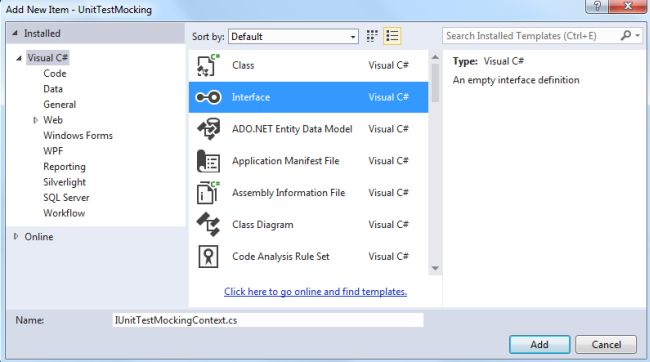Click the ADO.NET Entity Data Model icon

[x=208, y=129]
